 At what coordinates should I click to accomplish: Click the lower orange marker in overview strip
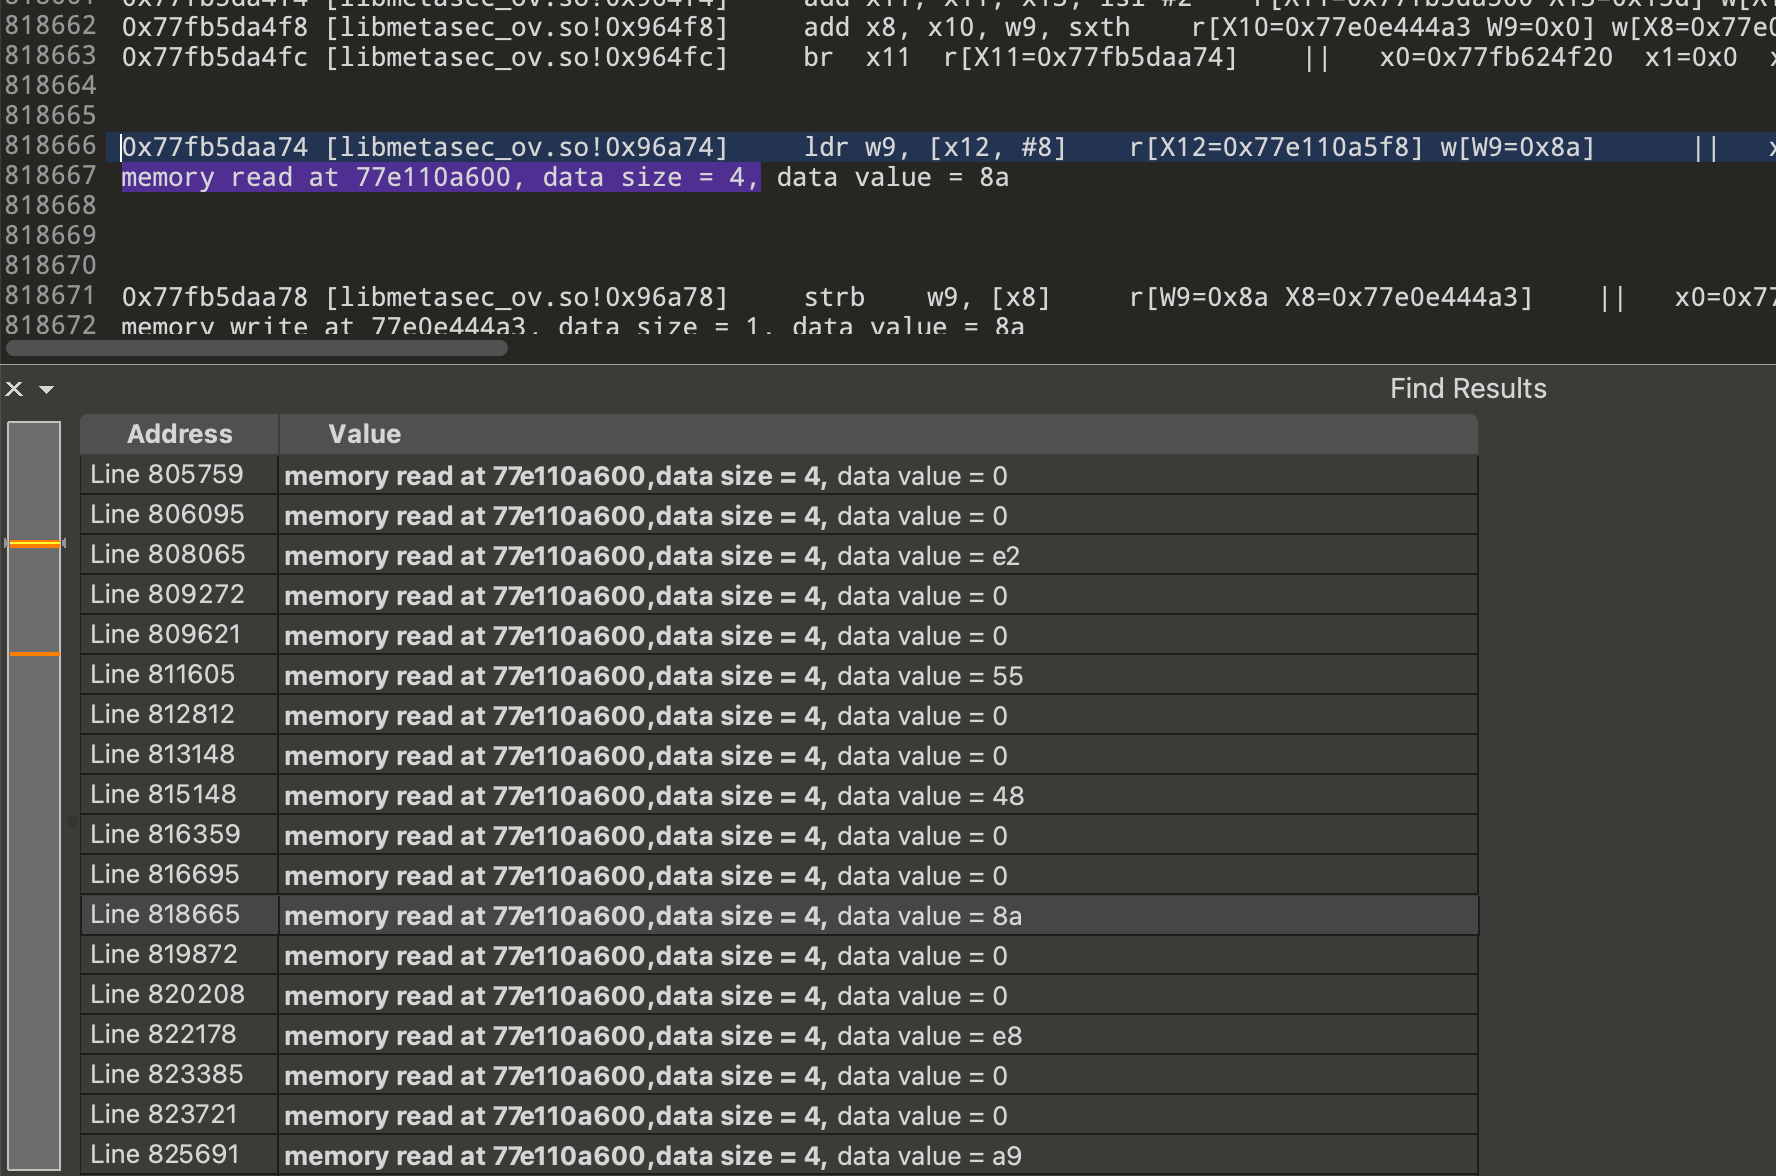[x=34, y=654]
